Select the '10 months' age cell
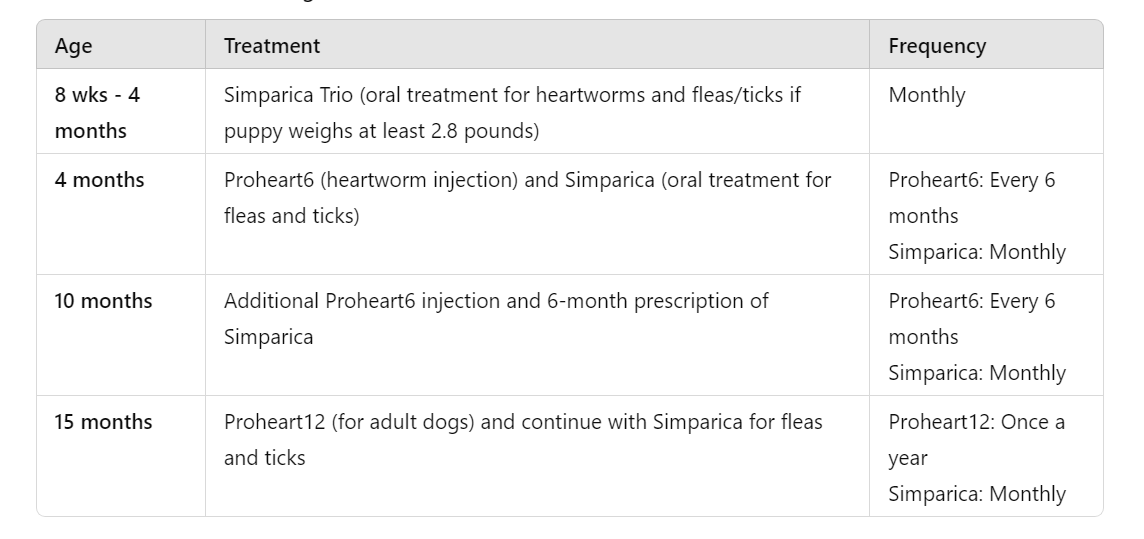Screen dimensions: 1144x539 click(x=104, y=301)
